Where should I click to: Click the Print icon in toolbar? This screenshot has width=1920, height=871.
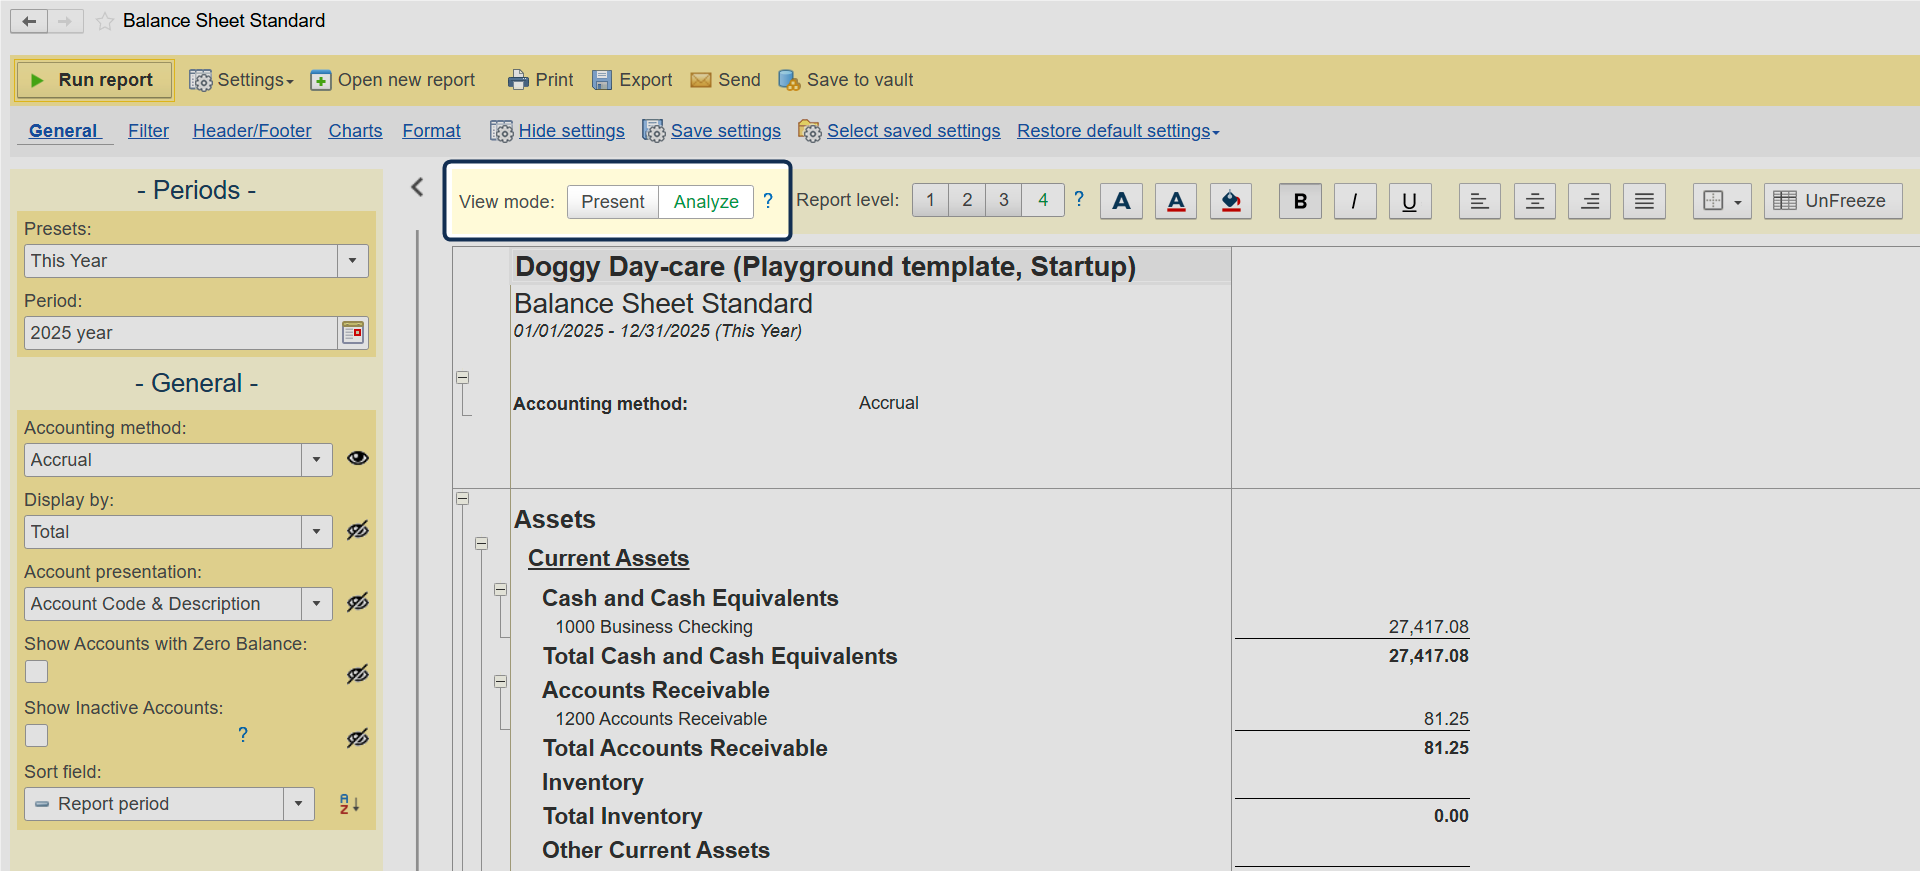[517, 80]
